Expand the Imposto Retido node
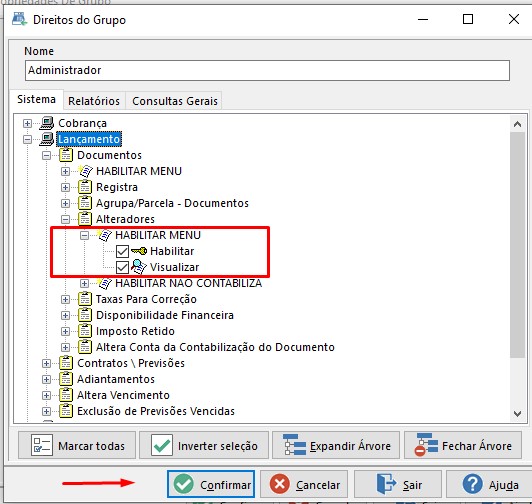This screenshot has height=504, width=532. click(x=65, y=331)
